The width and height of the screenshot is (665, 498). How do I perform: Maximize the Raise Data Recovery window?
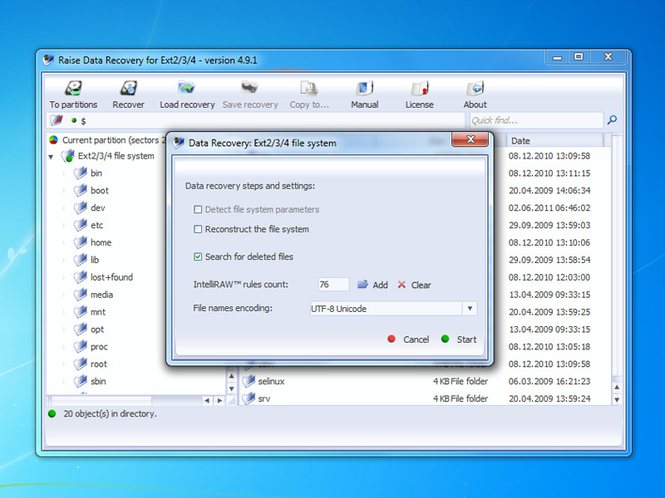pos(578,56)
